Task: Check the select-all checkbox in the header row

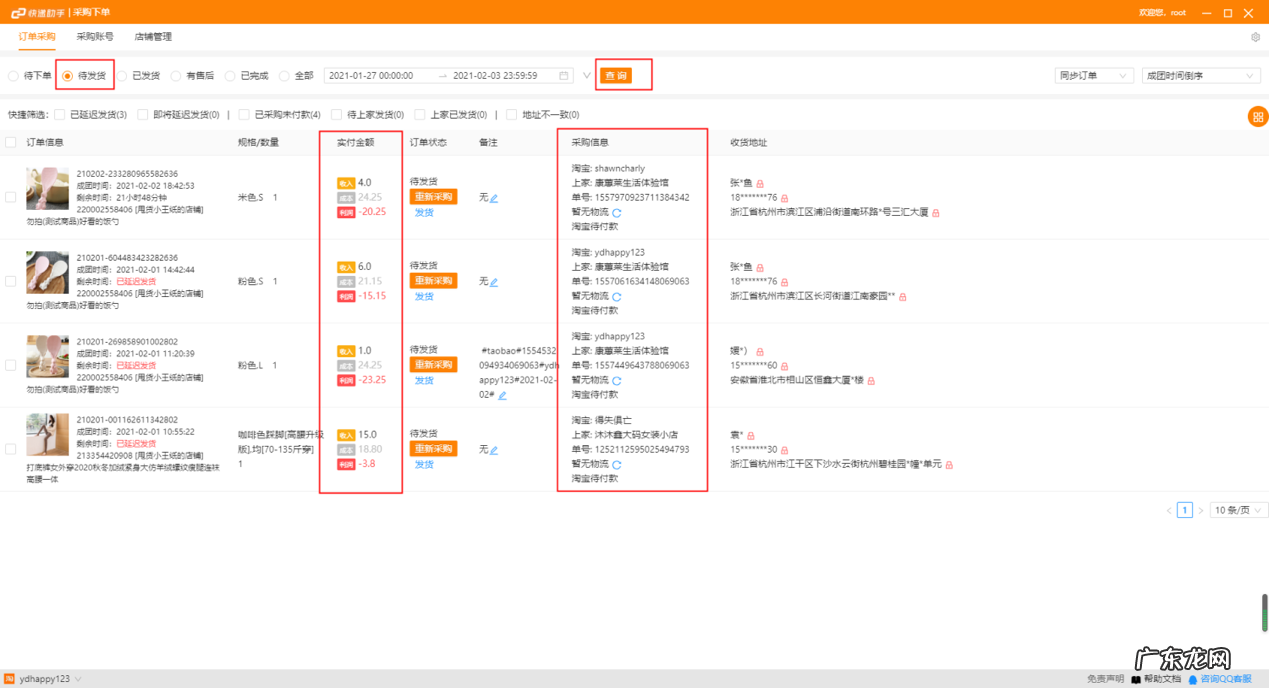Action: tap(10, 142)
